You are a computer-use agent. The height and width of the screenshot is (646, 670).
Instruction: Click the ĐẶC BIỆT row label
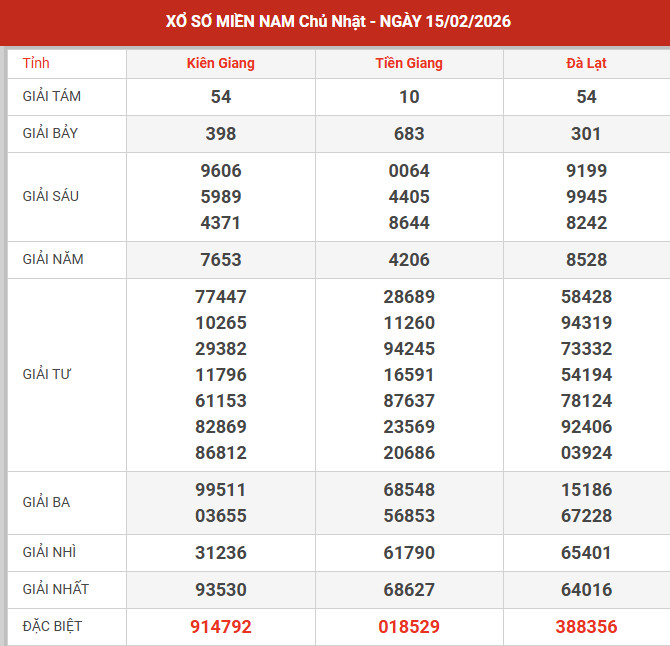[53, 626]
